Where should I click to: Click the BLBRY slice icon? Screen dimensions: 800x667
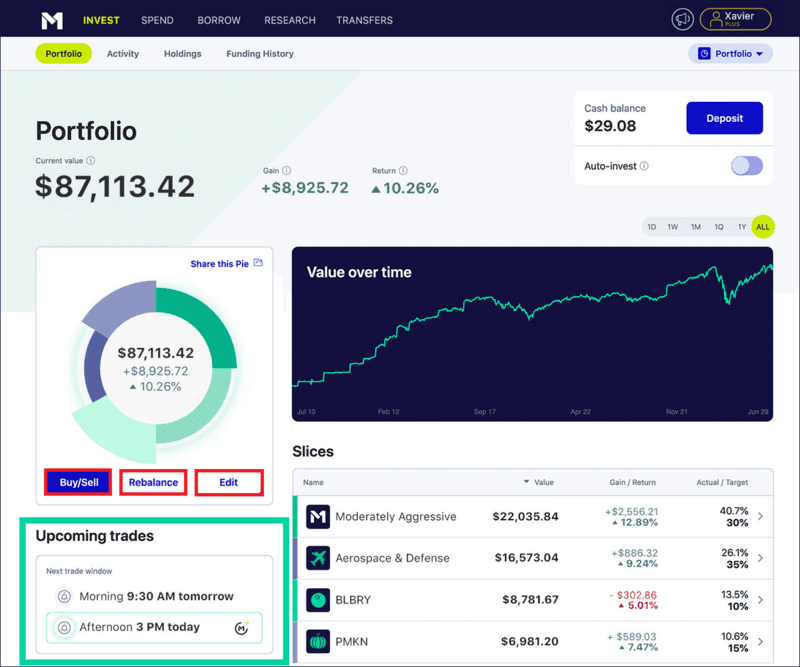[318, 600]
